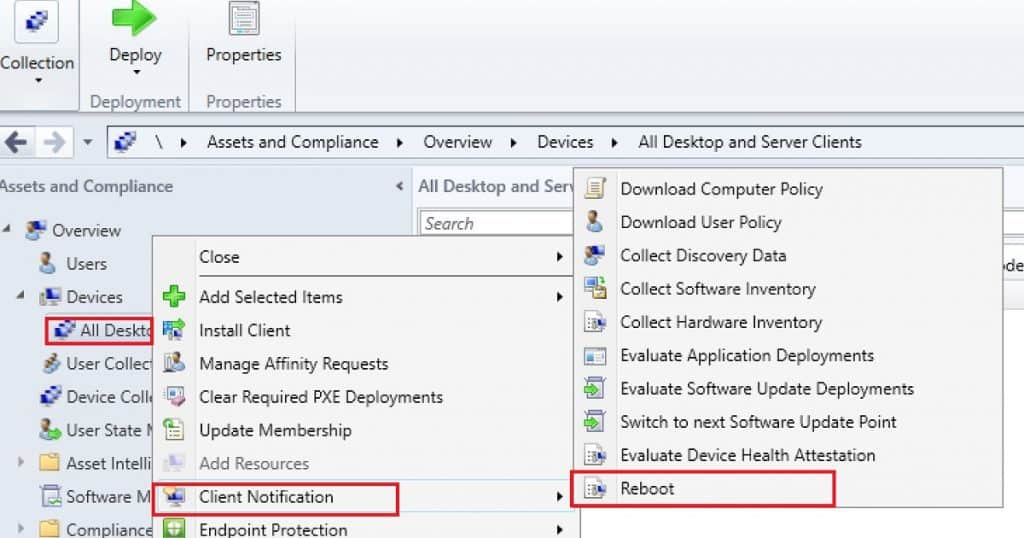
Task: Click the Download Computer Policy icon
Action: [x=595, y=188]
